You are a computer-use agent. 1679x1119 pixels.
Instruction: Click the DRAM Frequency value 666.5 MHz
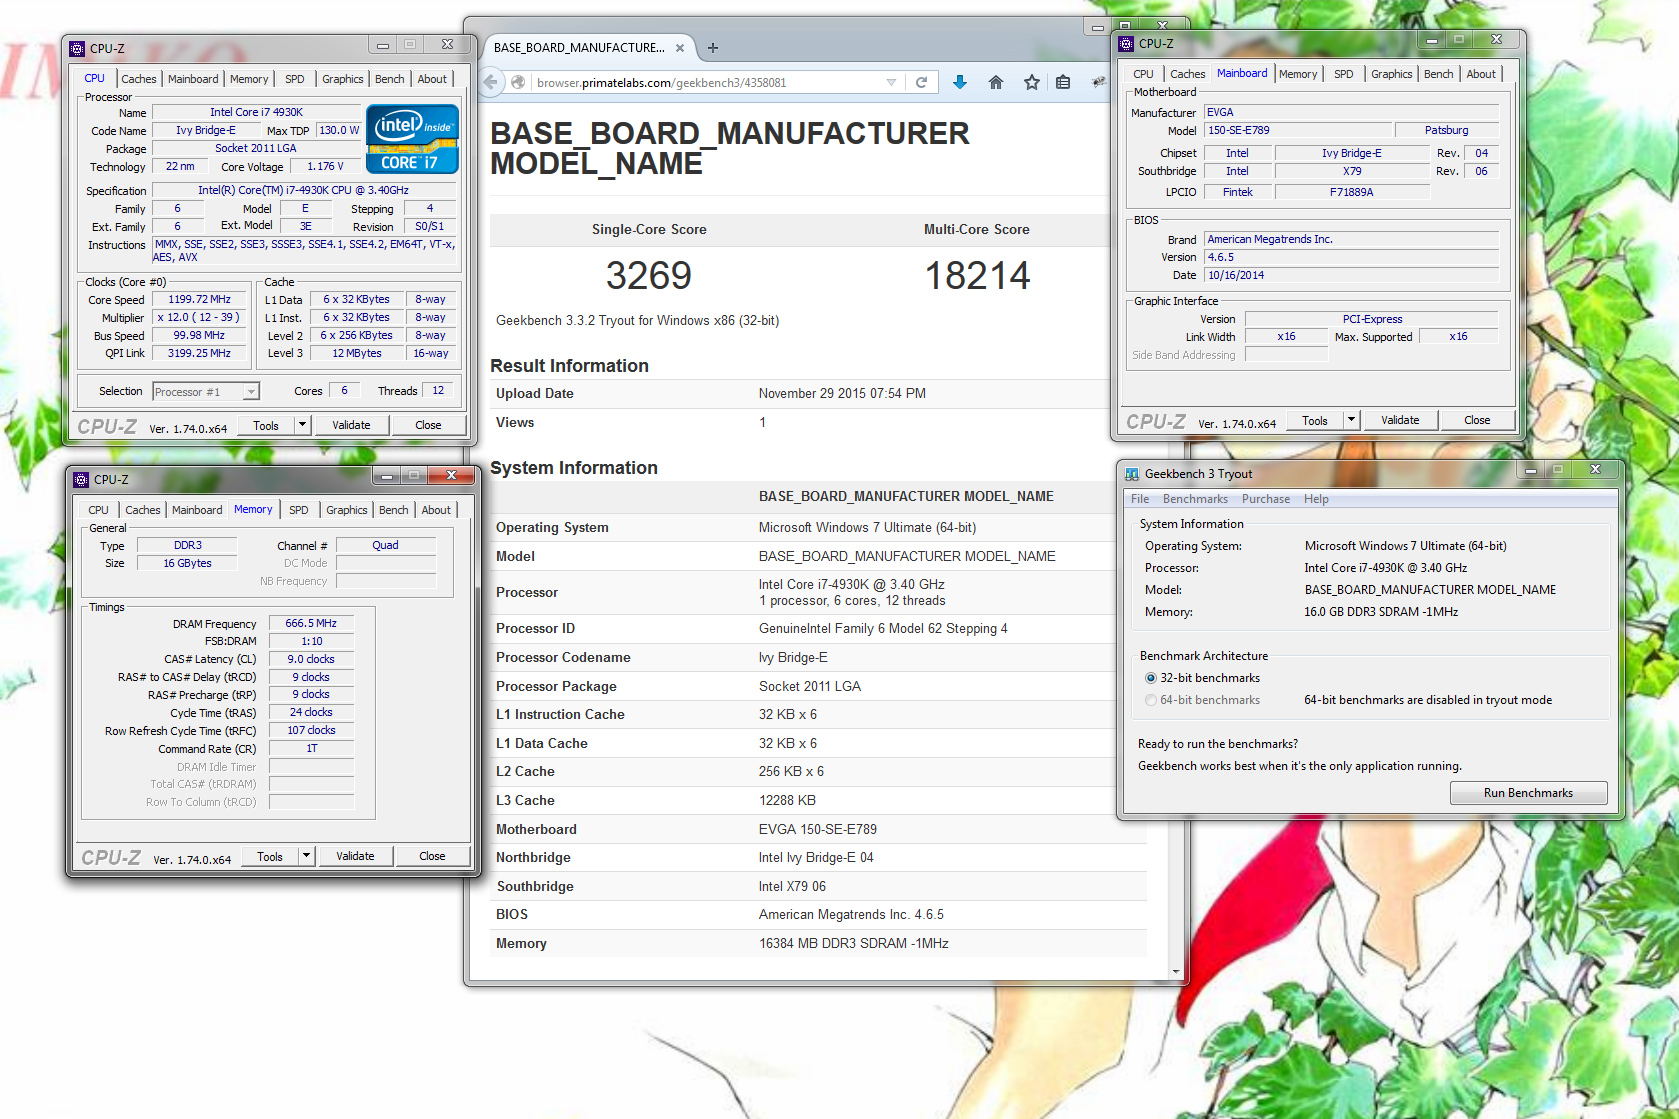tap(311, 623)
